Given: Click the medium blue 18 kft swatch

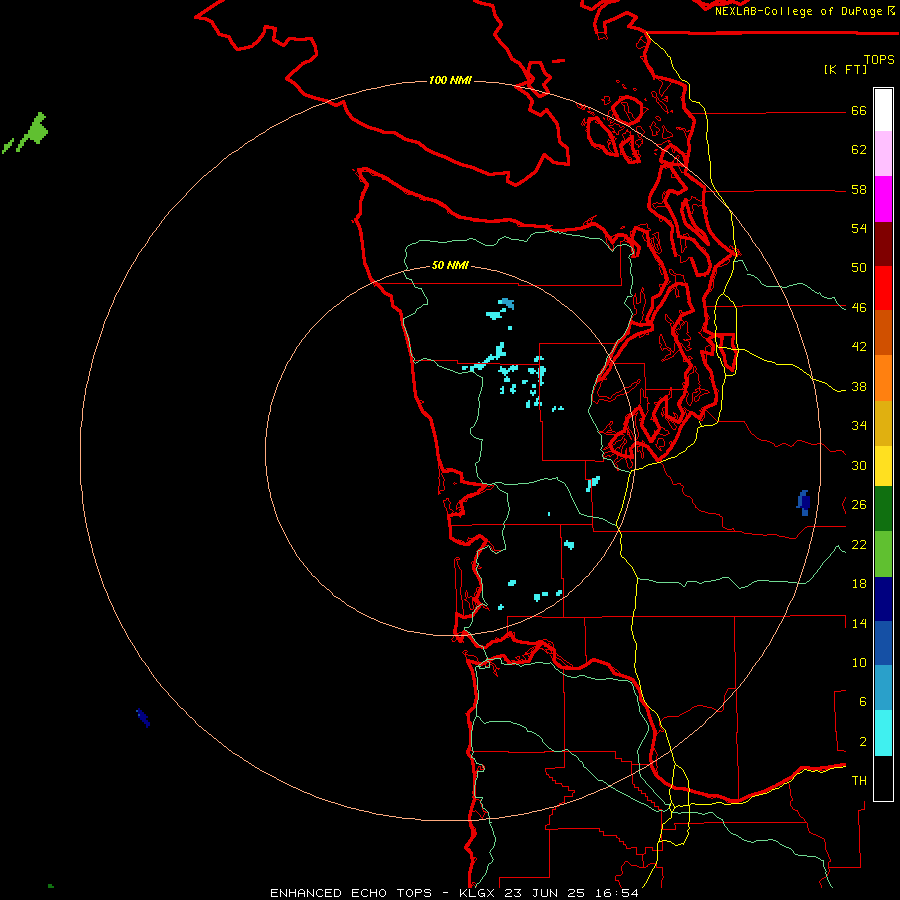Looking at the screenshot, I should click(883, 643).
